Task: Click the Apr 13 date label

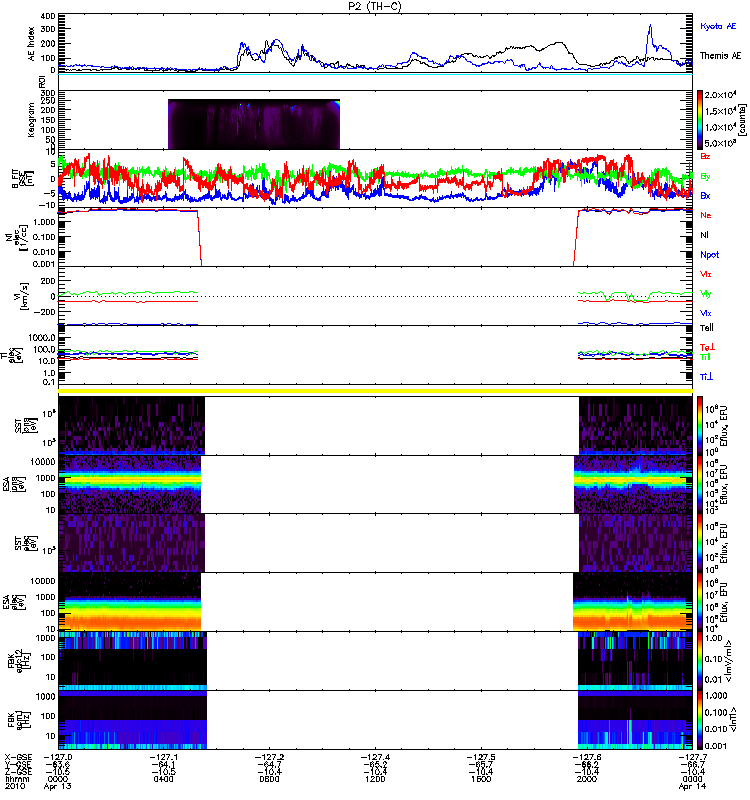Action: coord(57,786)
